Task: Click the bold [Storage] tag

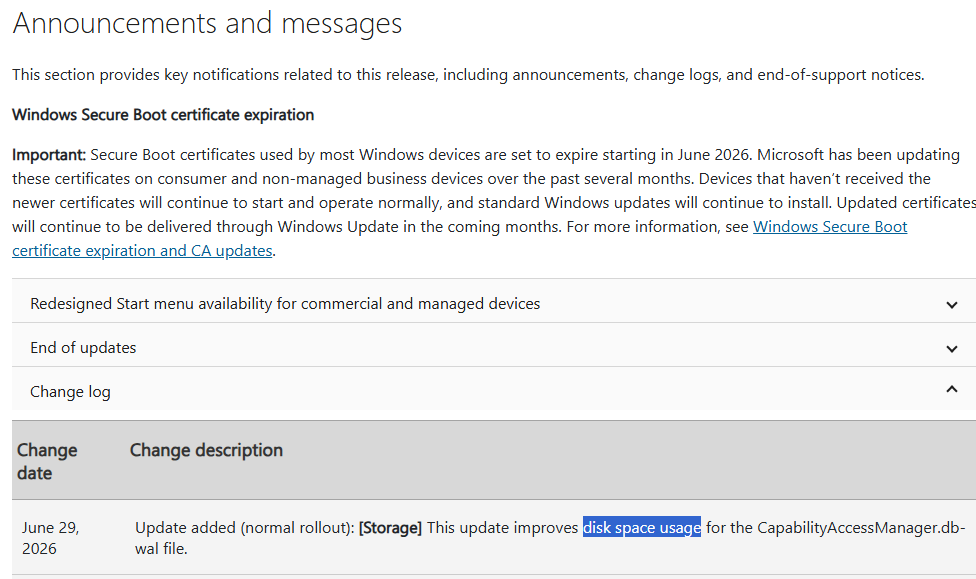Action: pos(390,528)
